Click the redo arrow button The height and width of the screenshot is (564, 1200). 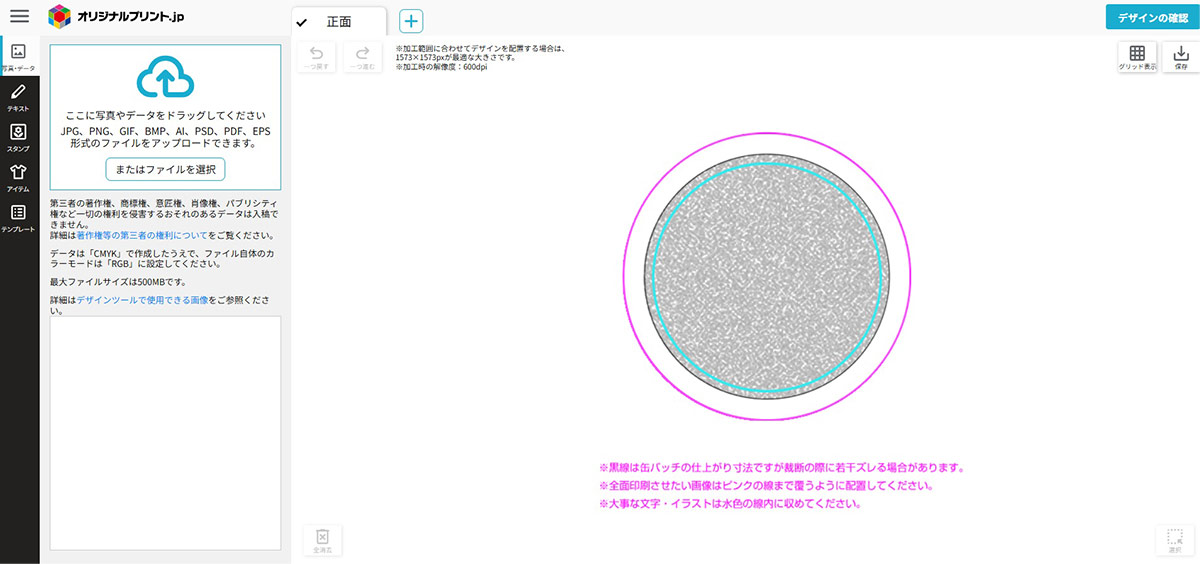pyautogui.click(x=362, y=57)
